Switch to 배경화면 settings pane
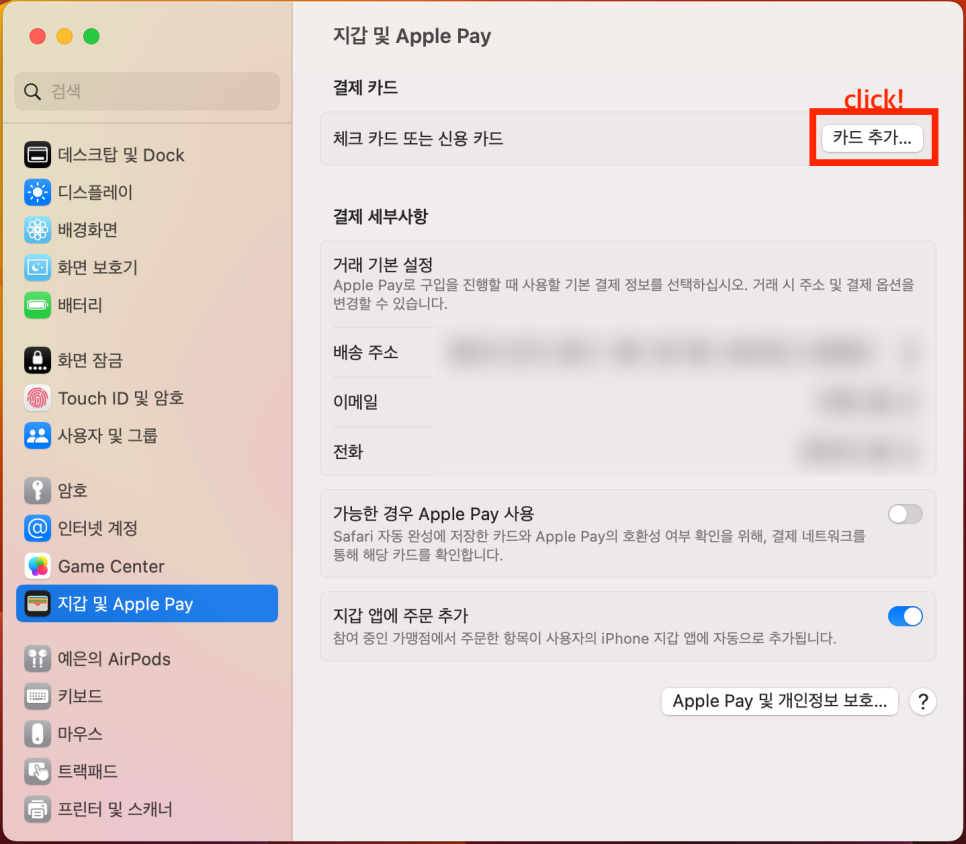This screenshot has width=966, height=844. pos(147,230)
